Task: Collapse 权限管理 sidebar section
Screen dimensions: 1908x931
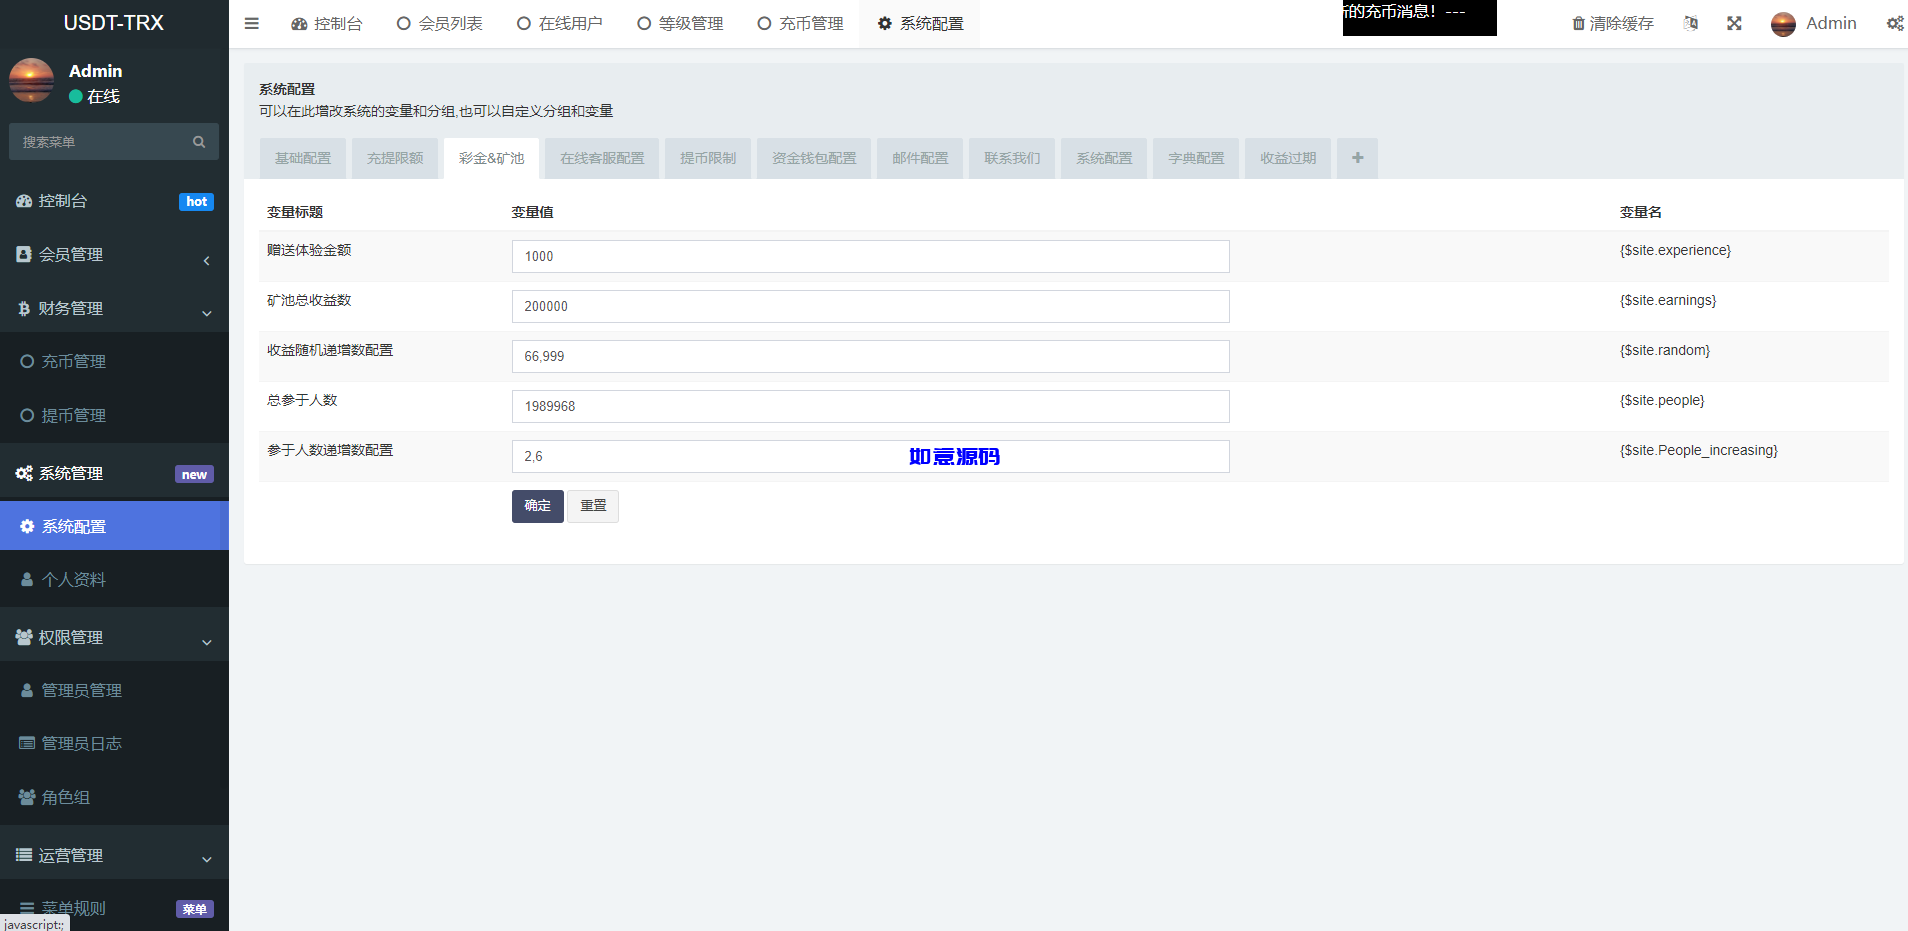Action: click(x=114, y=638)
